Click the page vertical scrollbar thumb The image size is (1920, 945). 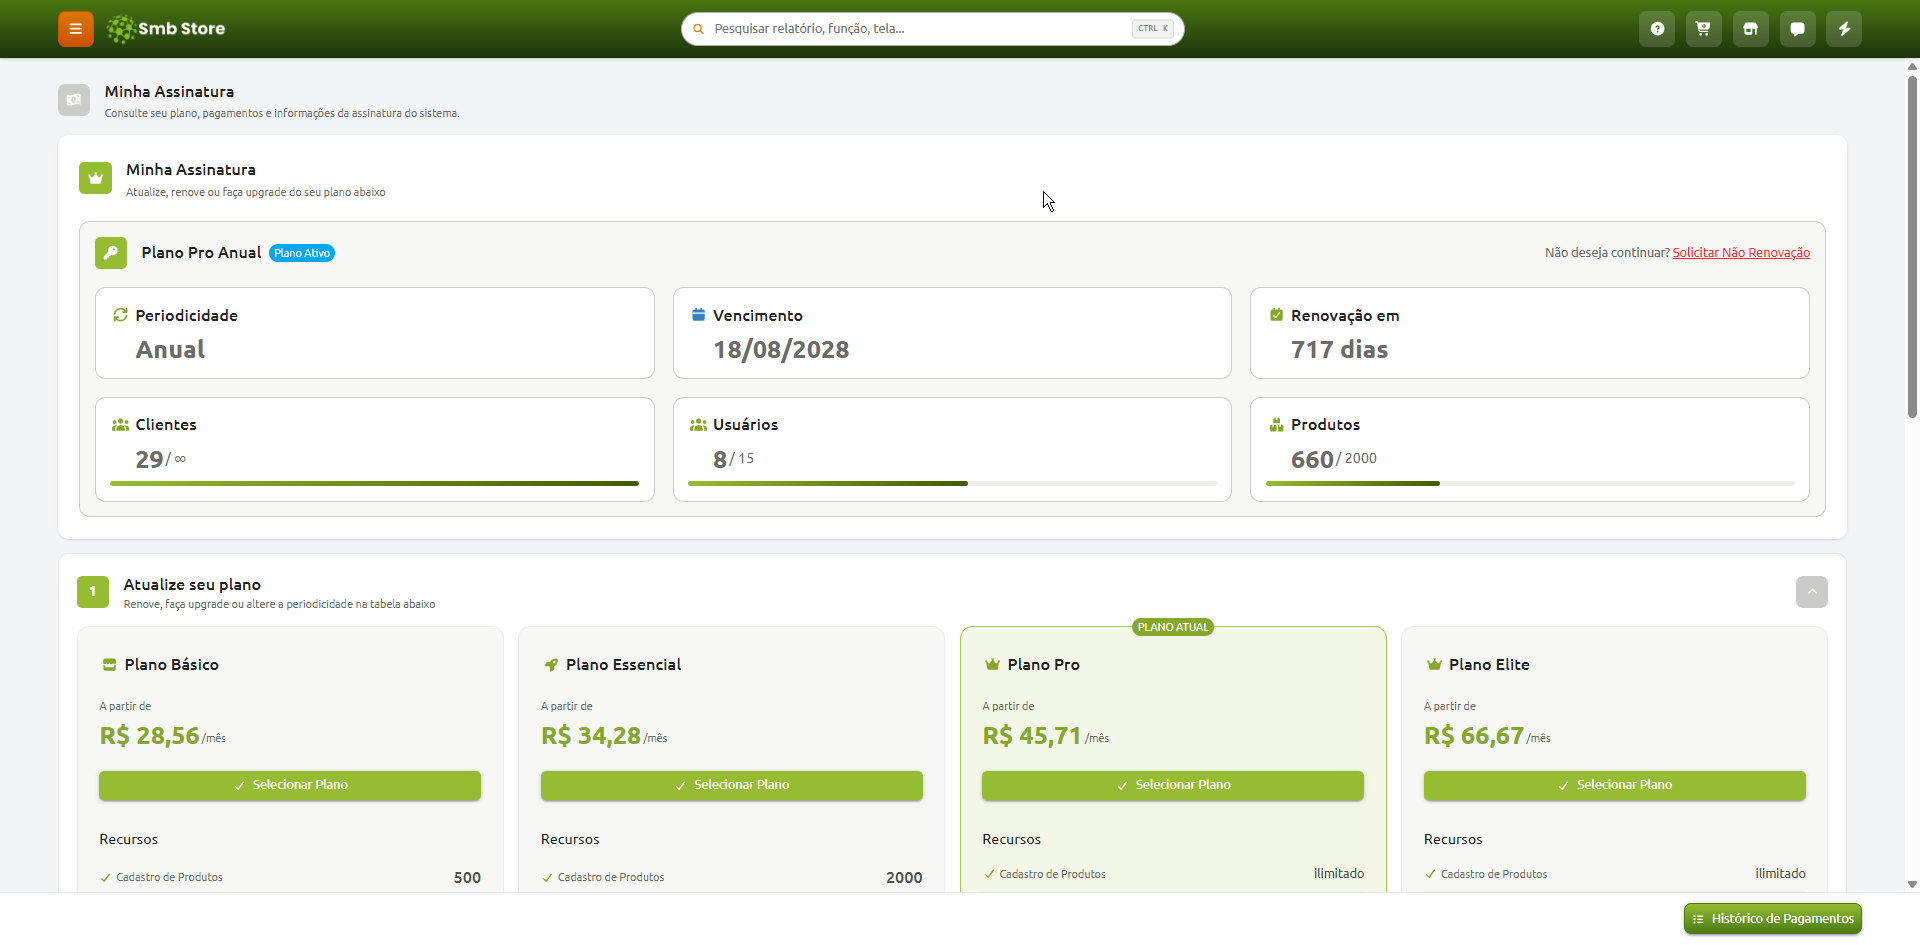1912,245
